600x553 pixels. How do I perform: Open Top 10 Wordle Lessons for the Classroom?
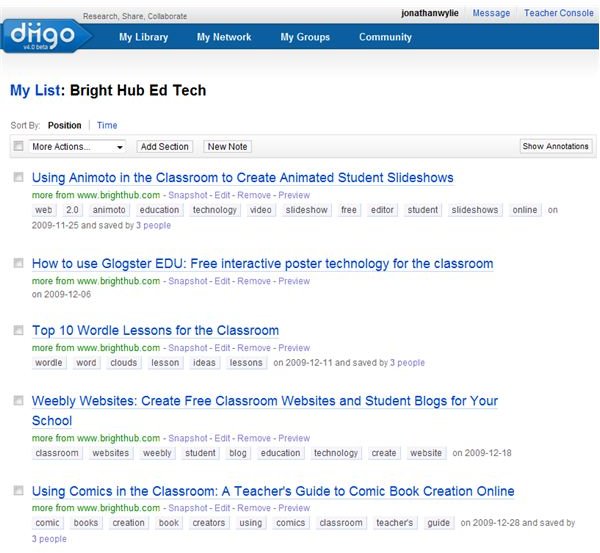155,331
